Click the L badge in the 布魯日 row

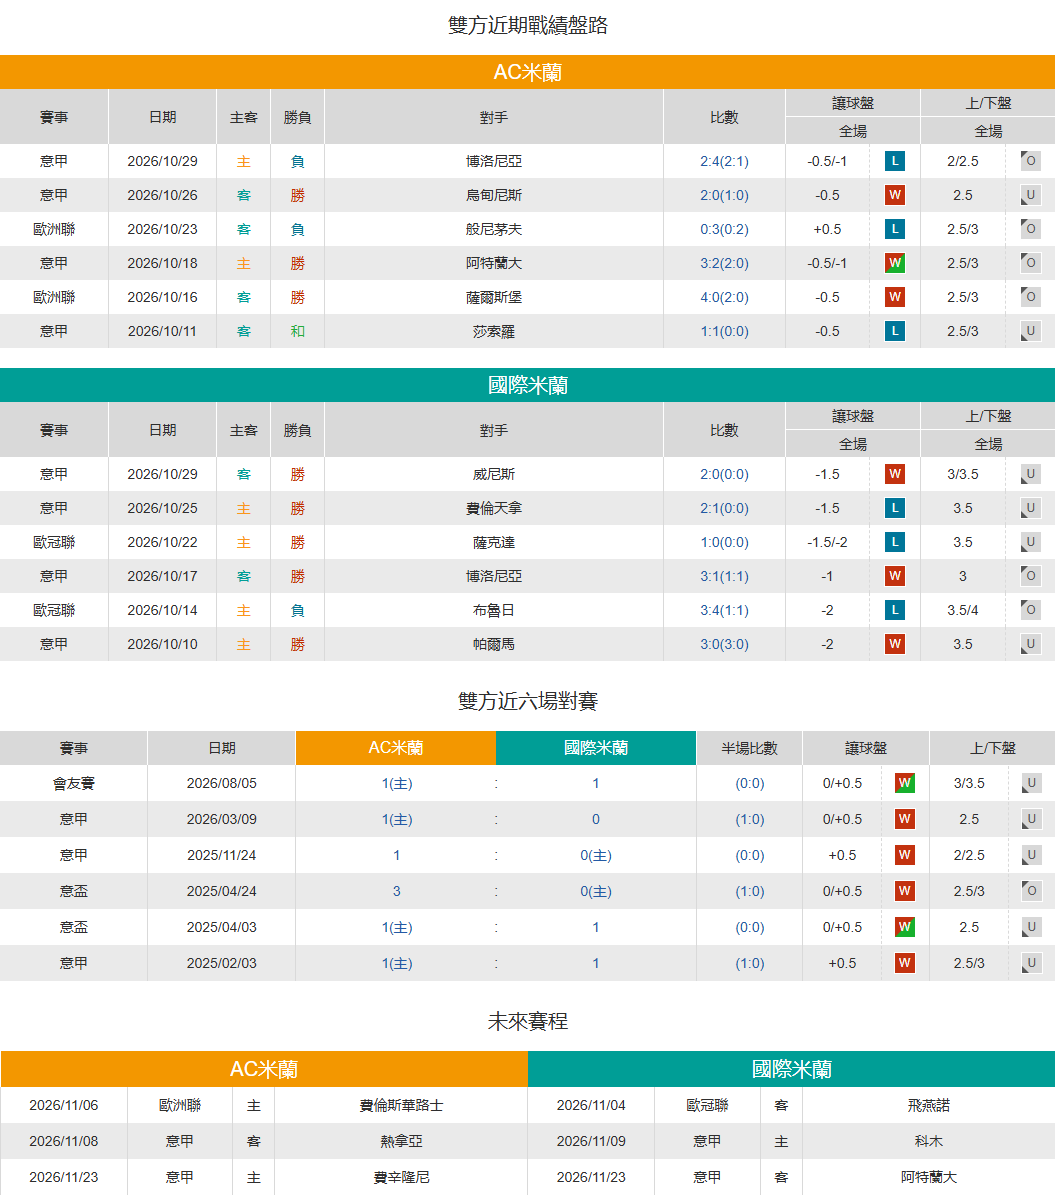tap(895, 610)
